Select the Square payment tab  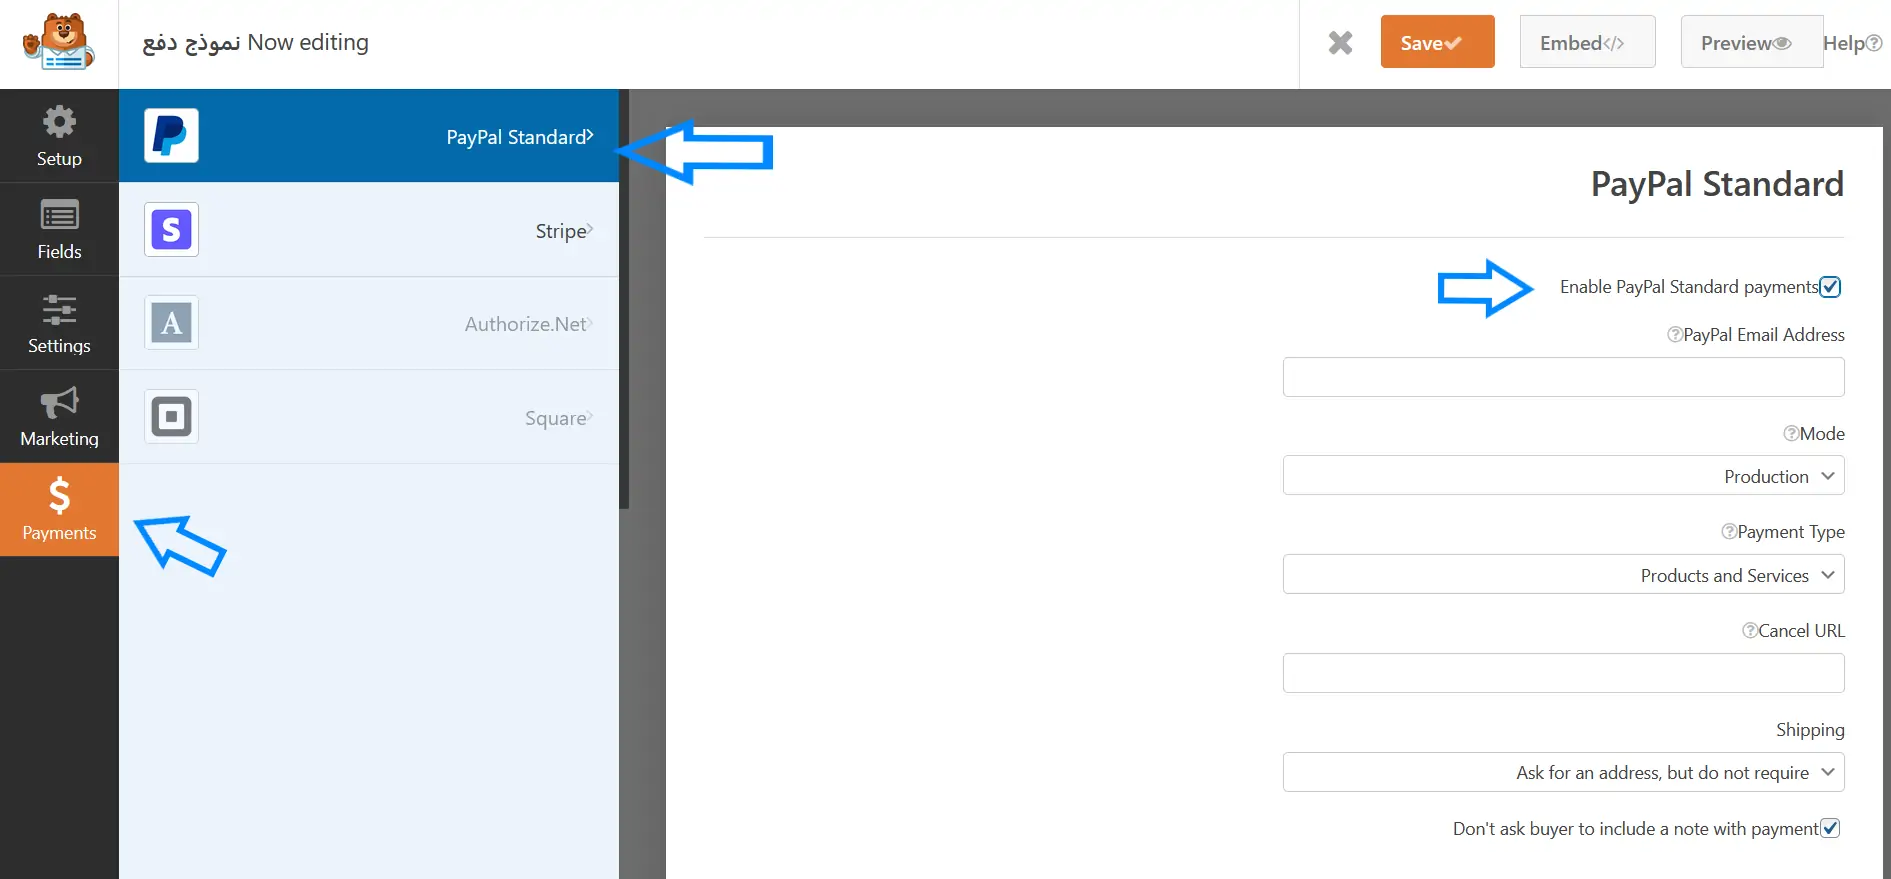tap(369, 417)
